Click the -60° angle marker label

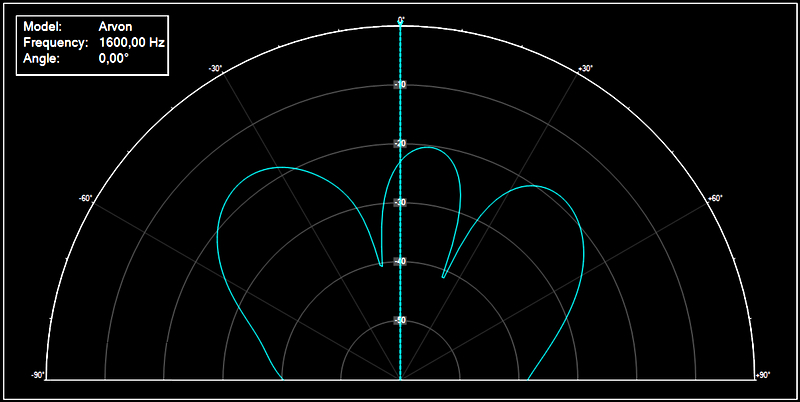pyautogui.click(x=85, y=198)
